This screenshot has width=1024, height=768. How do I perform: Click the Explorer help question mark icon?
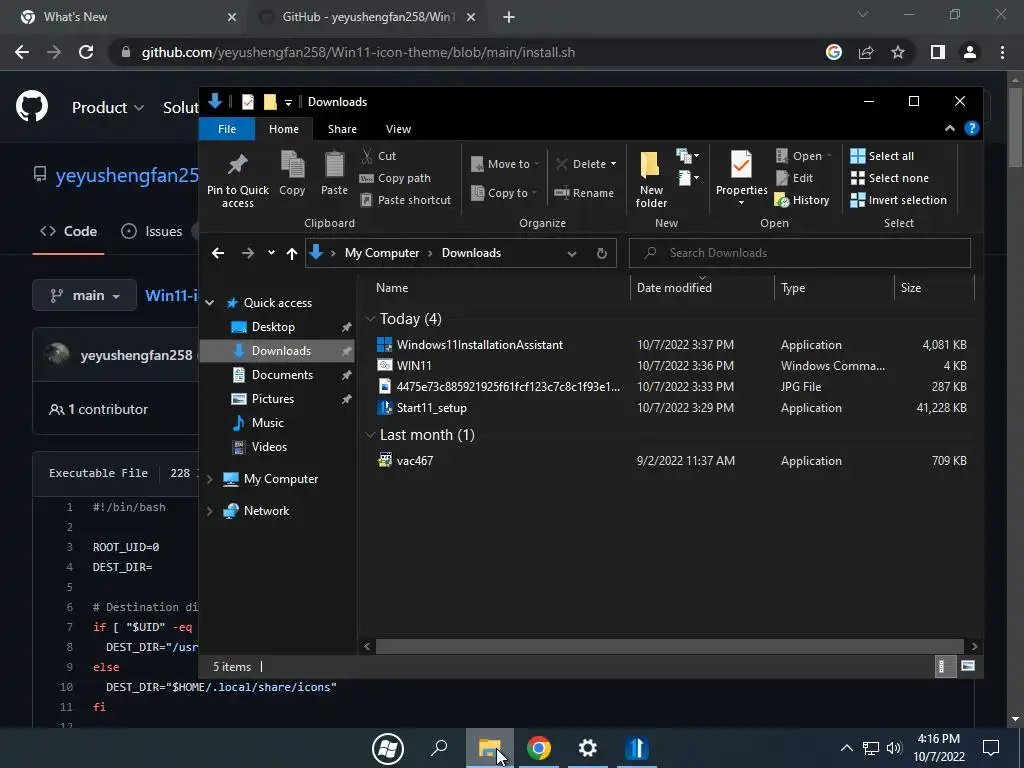971,129
